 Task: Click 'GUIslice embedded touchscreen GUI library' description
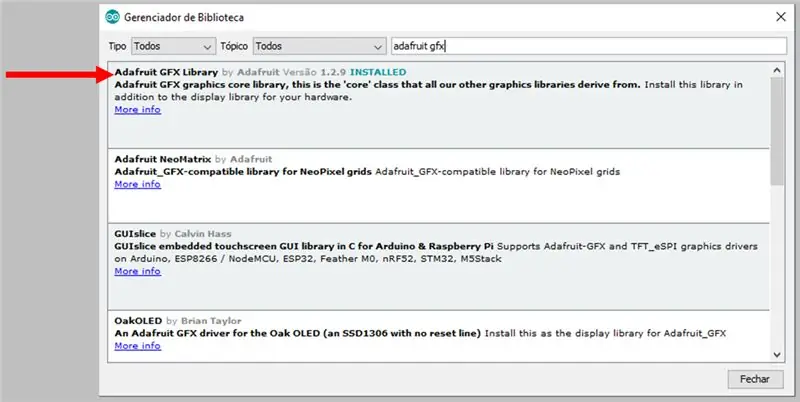tap(304, 246)
